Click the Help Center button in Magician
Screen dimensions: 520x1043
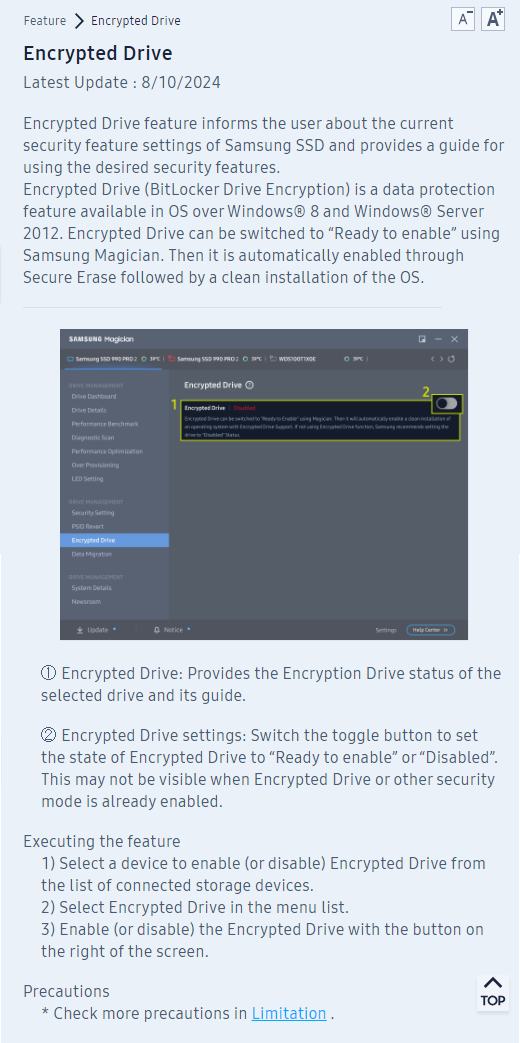pyautogui.click(x=431, y=630)
